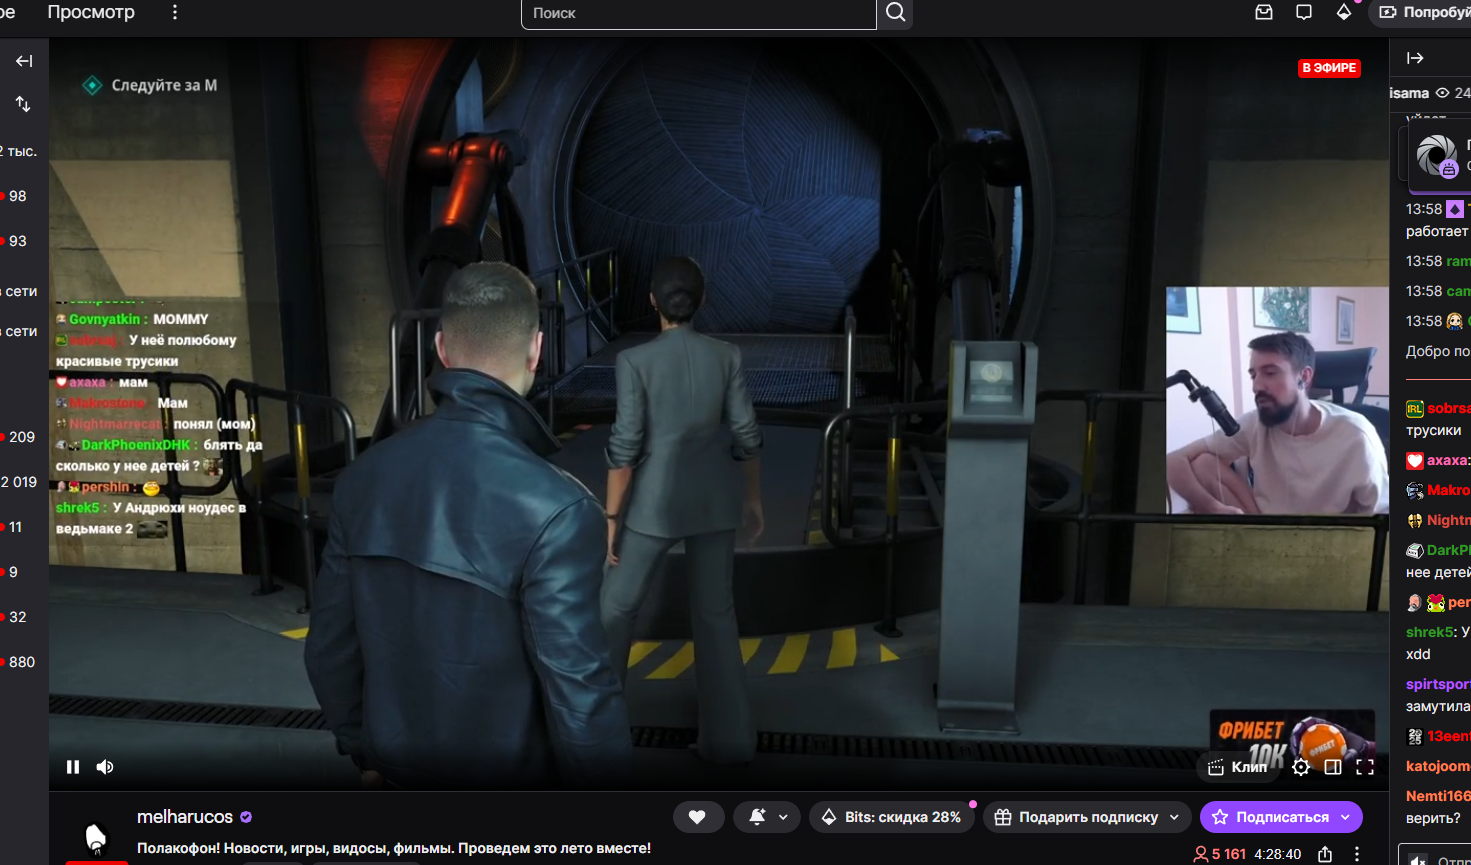The width and height of the screenshot is (1471, 865).
Task: Click the Bits diamond icon in top bar
Action: (1344, 12)
